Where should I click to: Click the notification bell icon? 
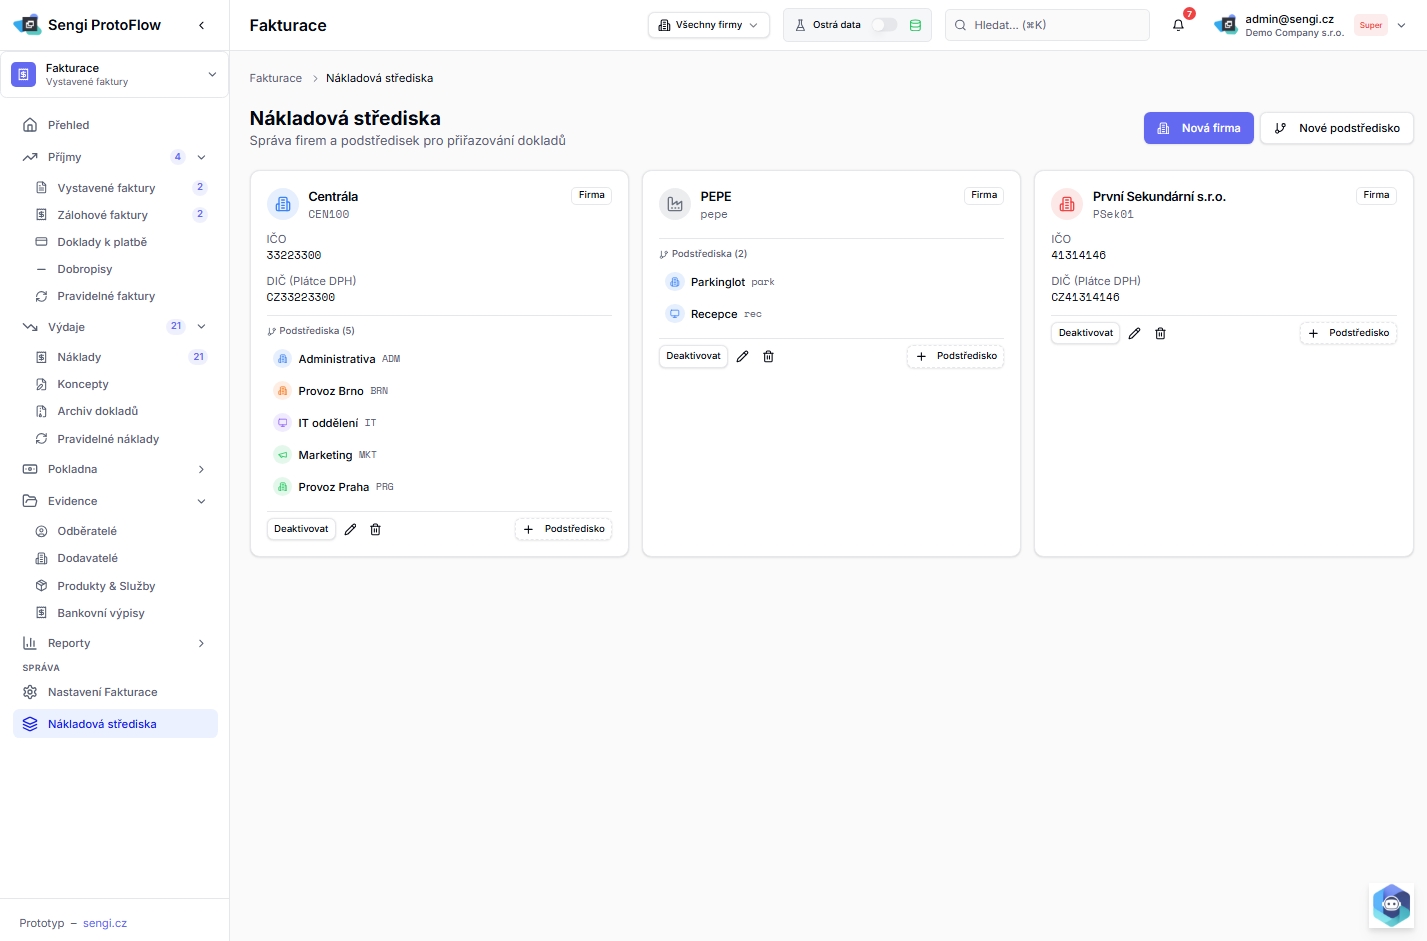(1178, 25)
